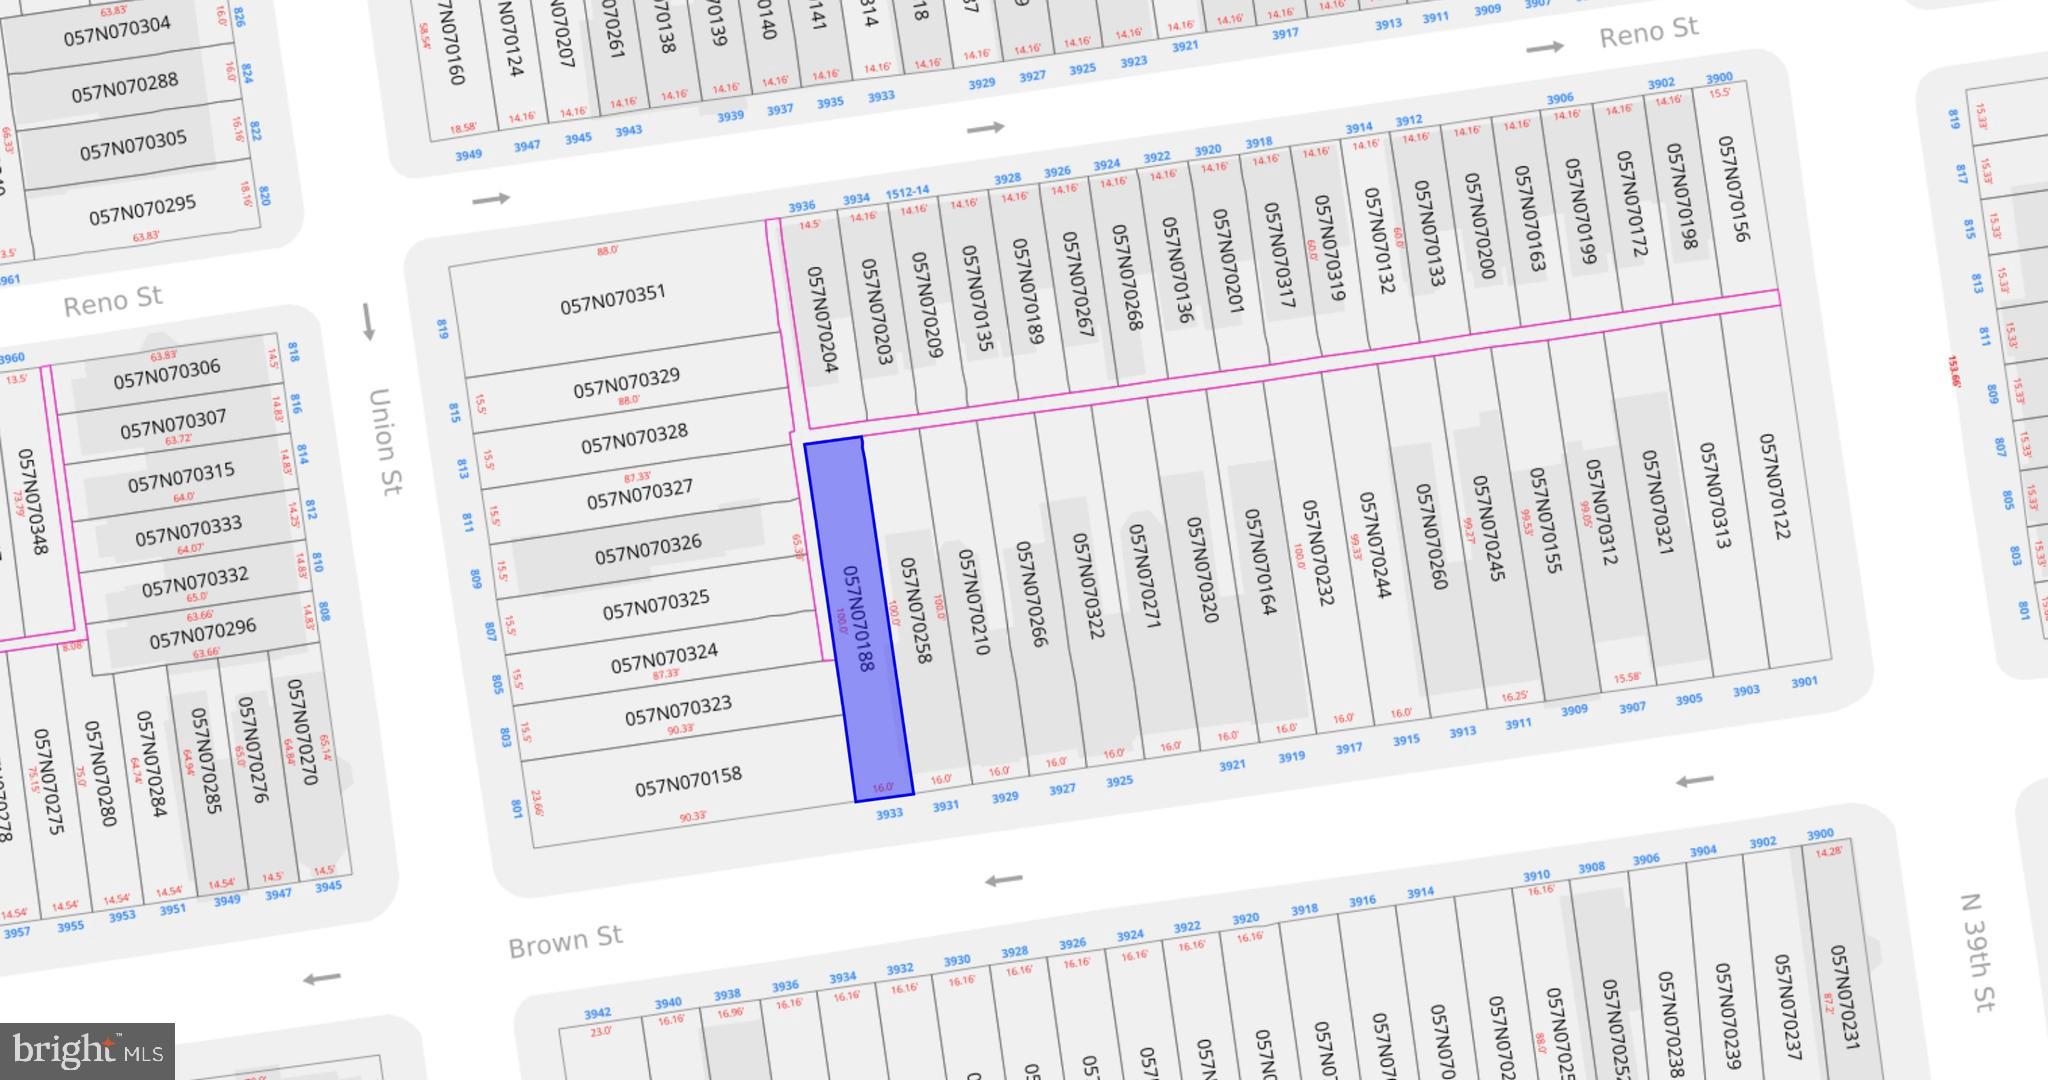The image size is (2048, 1080).
Task: Click the top-right Reno St label
Action: click(1648, 33)
